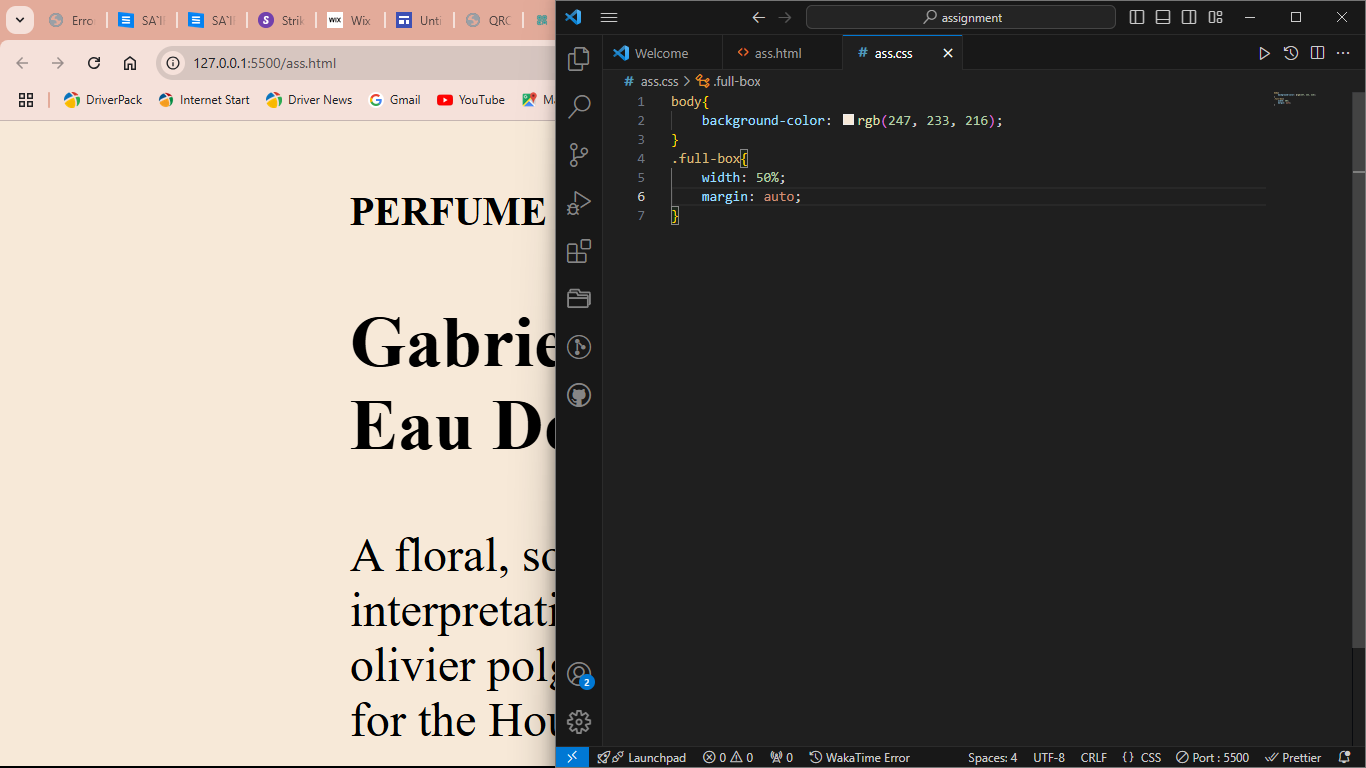The width and height of the screenshot is (1366, 768).
Task: Open the notifications bell in status bar
Action: 1344,757
